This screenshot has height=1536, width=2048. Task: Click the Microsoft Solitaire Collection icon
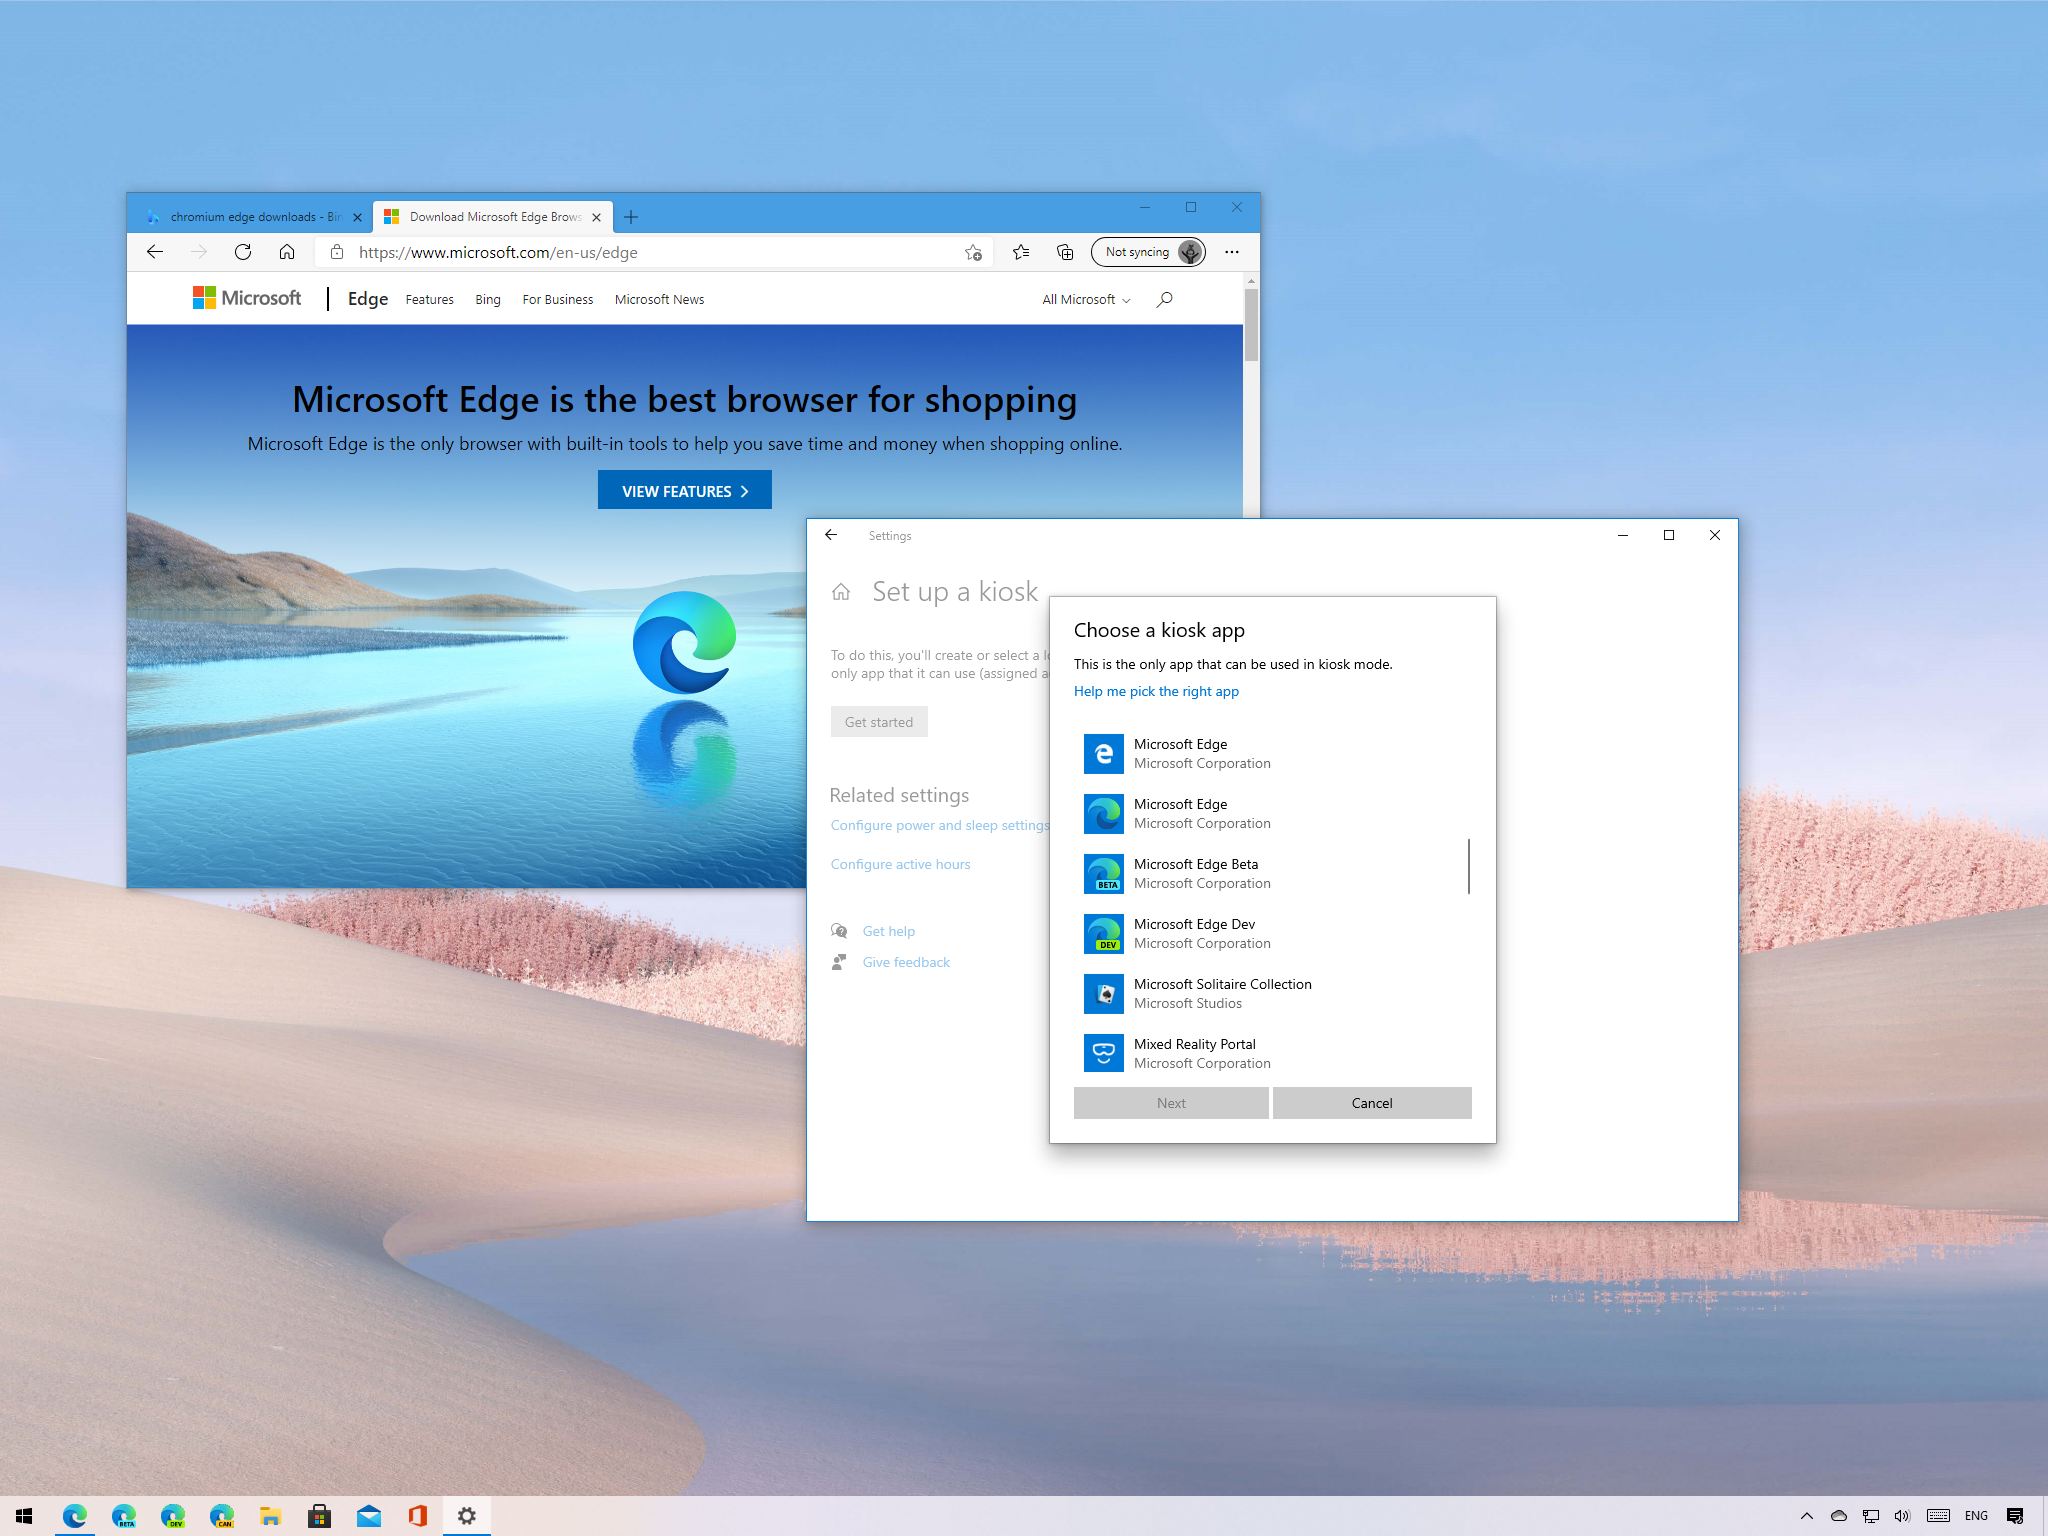coord(1101,992)
